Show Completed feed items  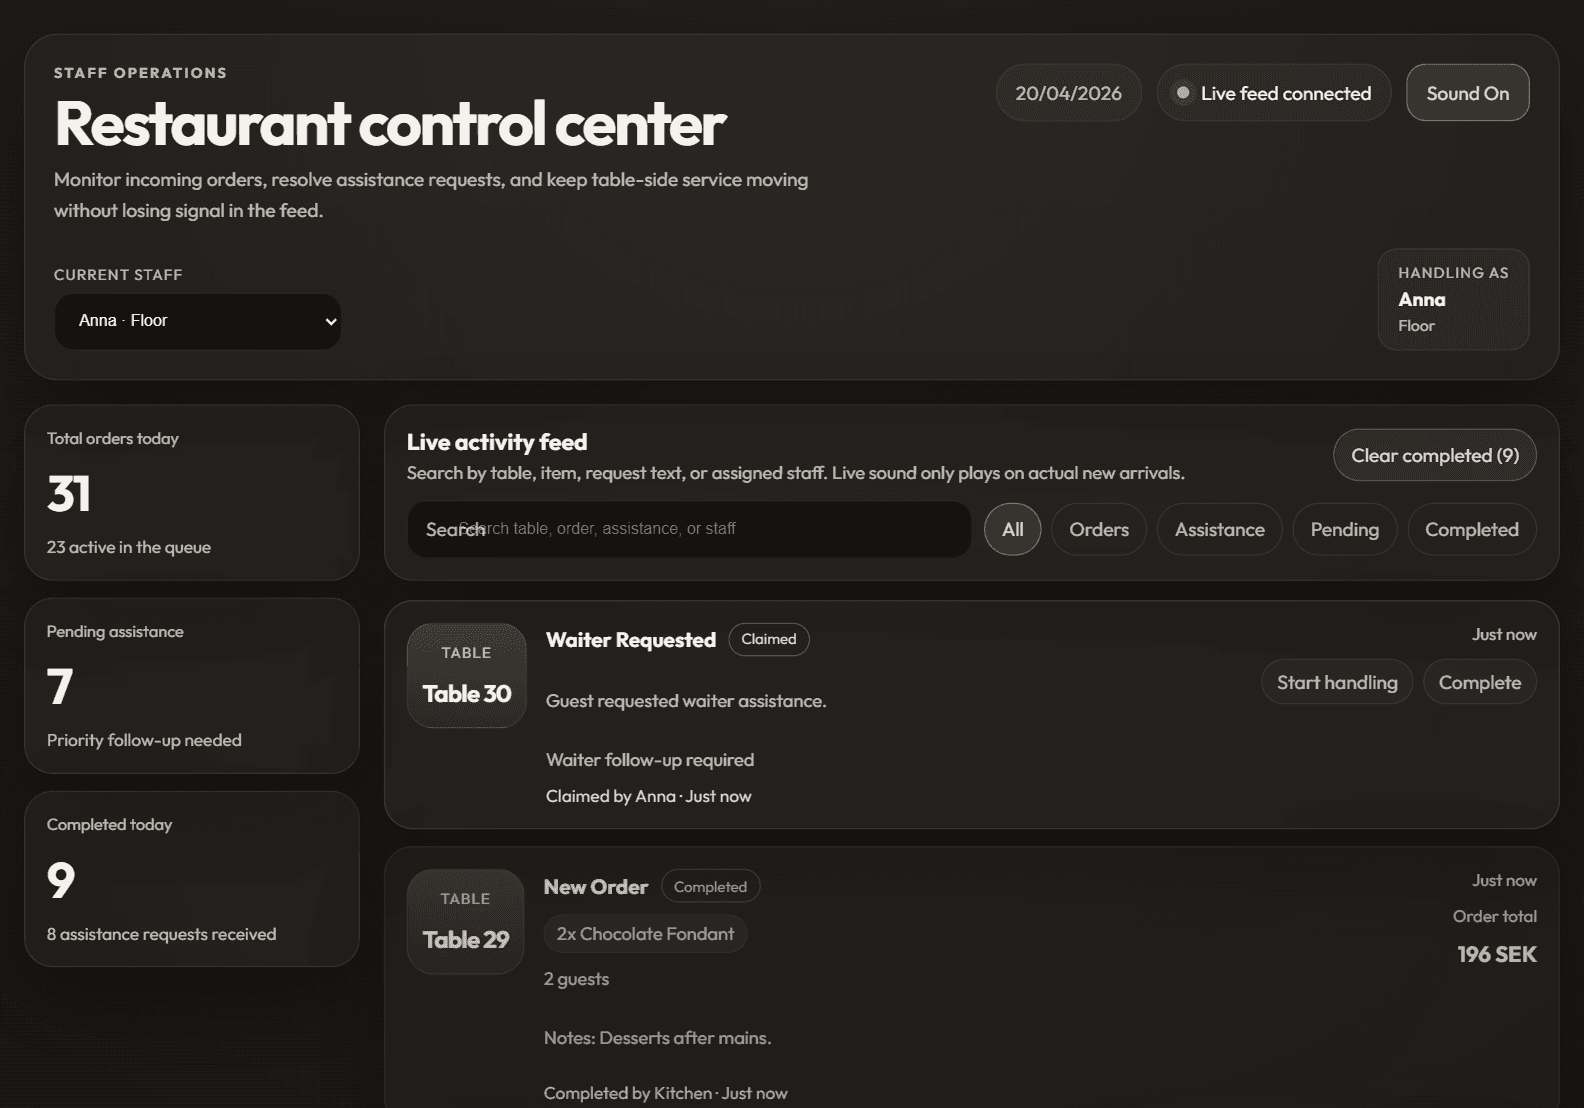click(x=1471, y=529)
